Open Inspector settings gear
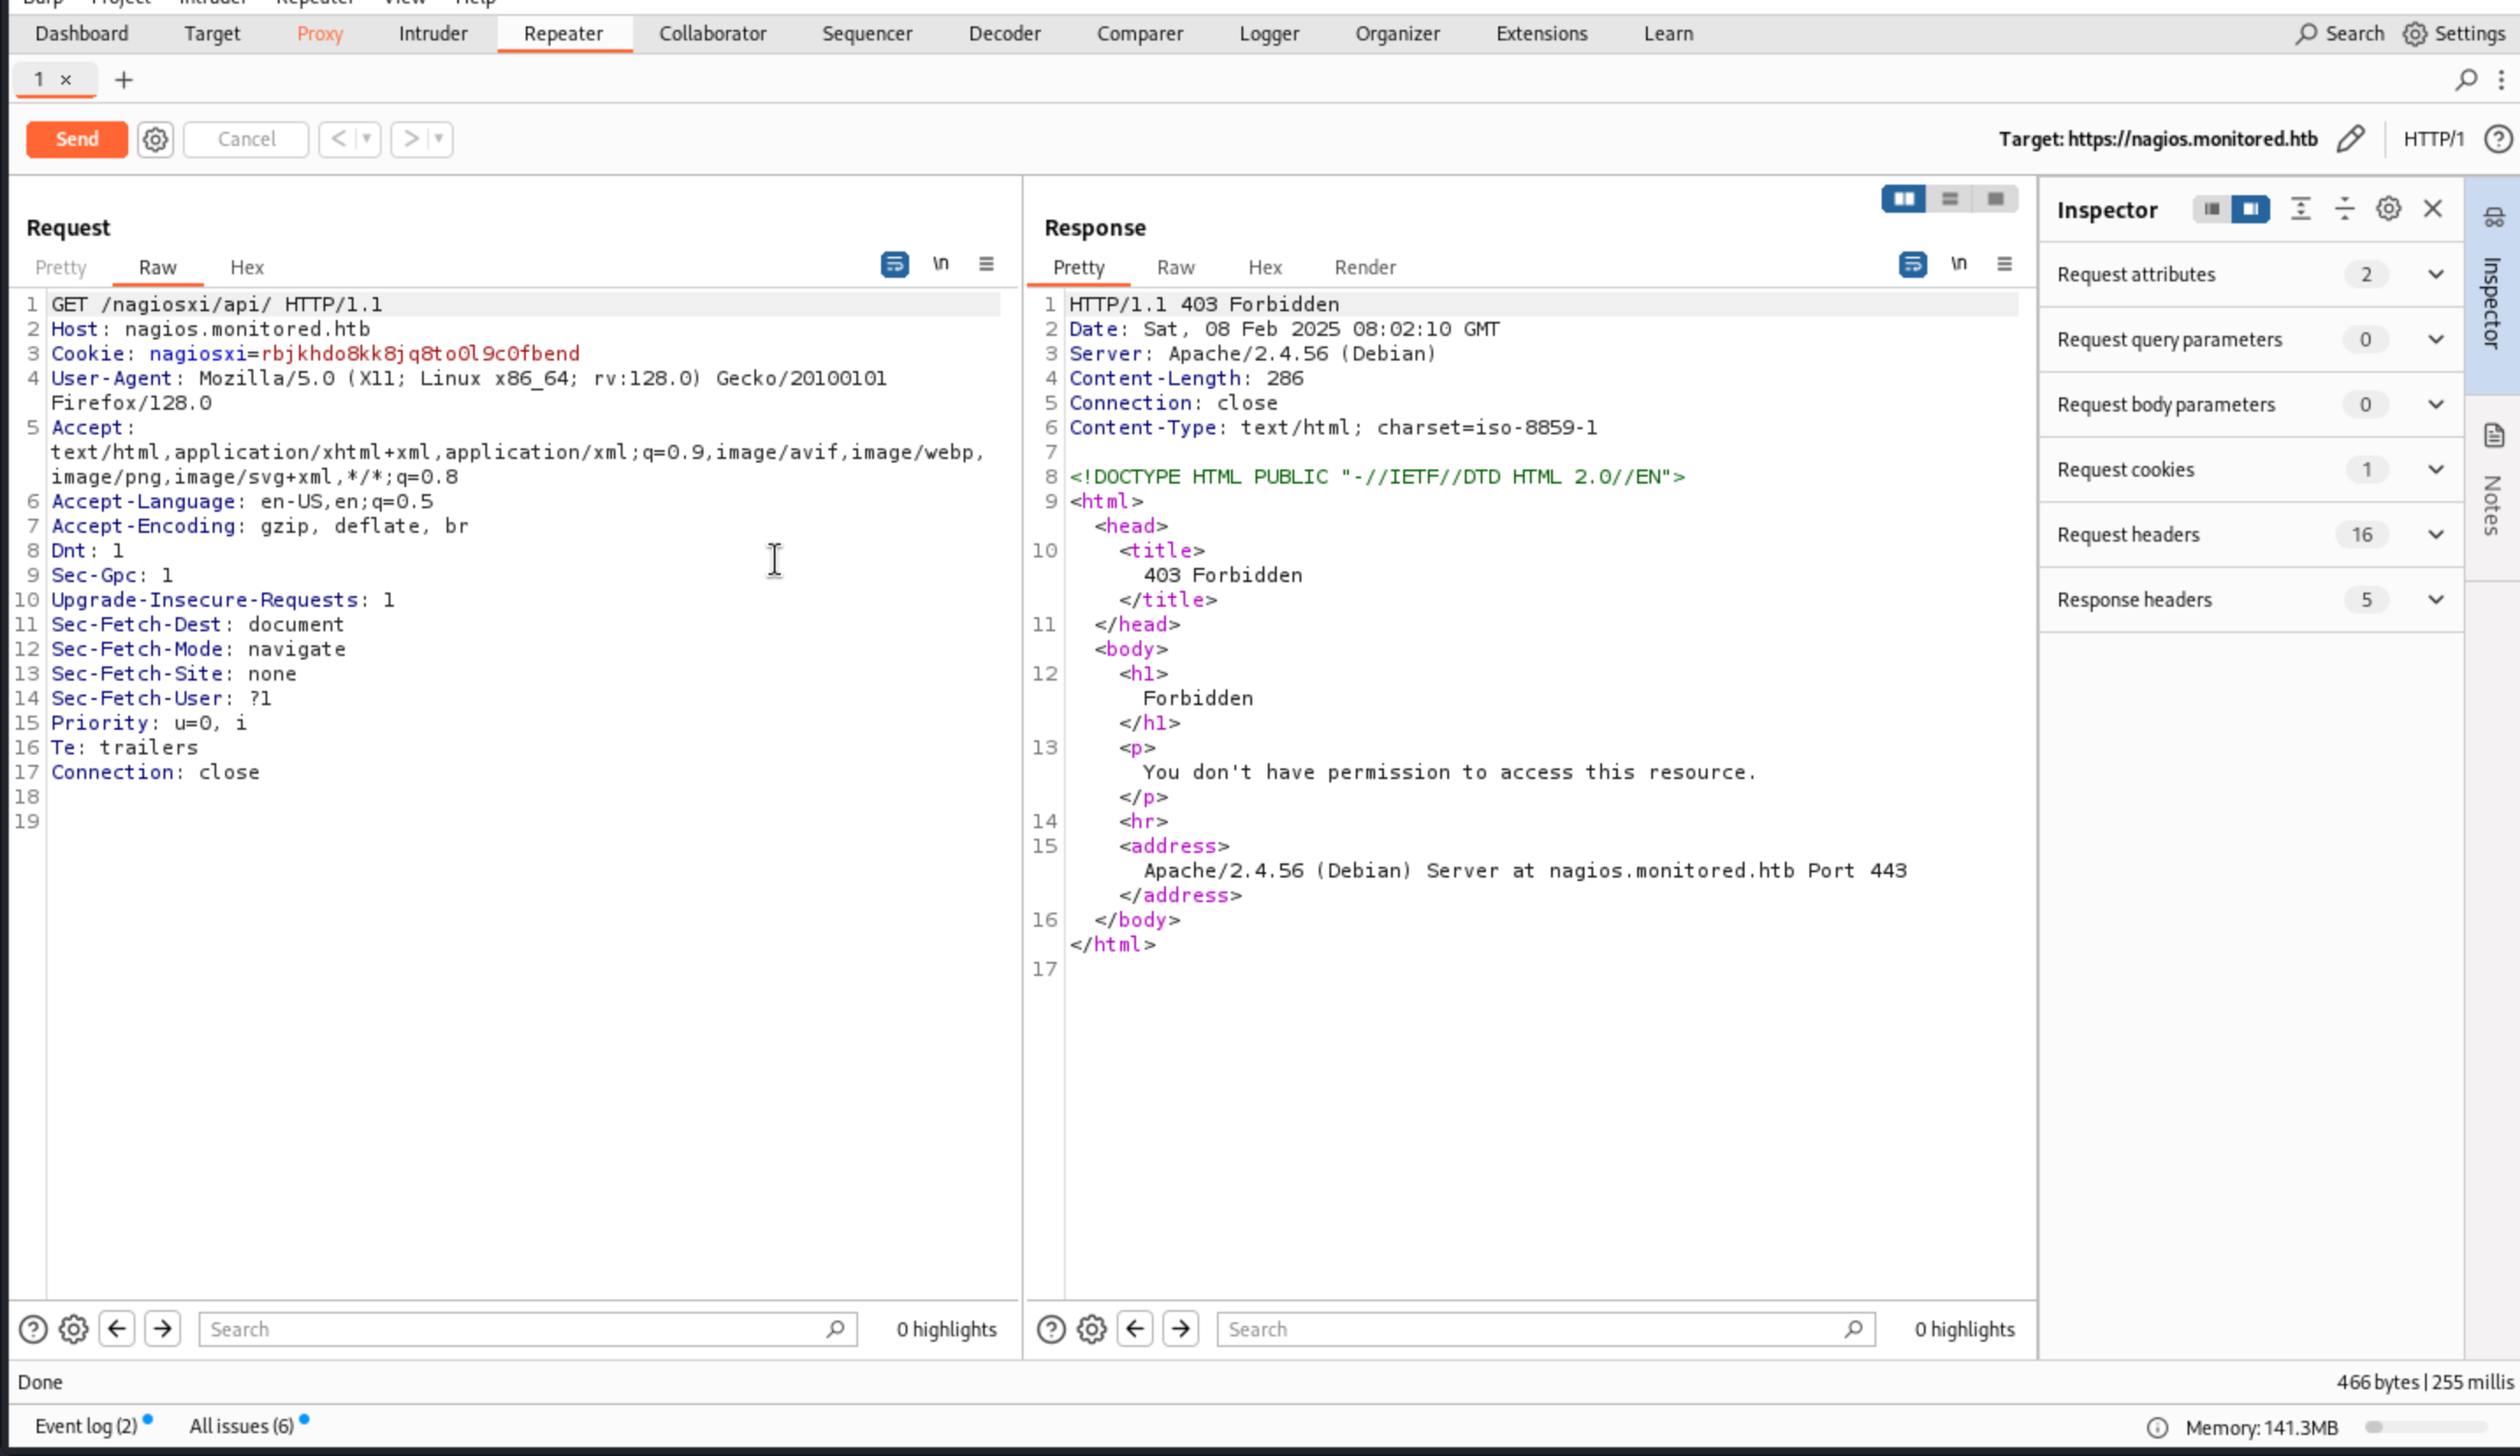Image resolution: width=2520 pixels, height=1456 pixels. (2389, 209)
